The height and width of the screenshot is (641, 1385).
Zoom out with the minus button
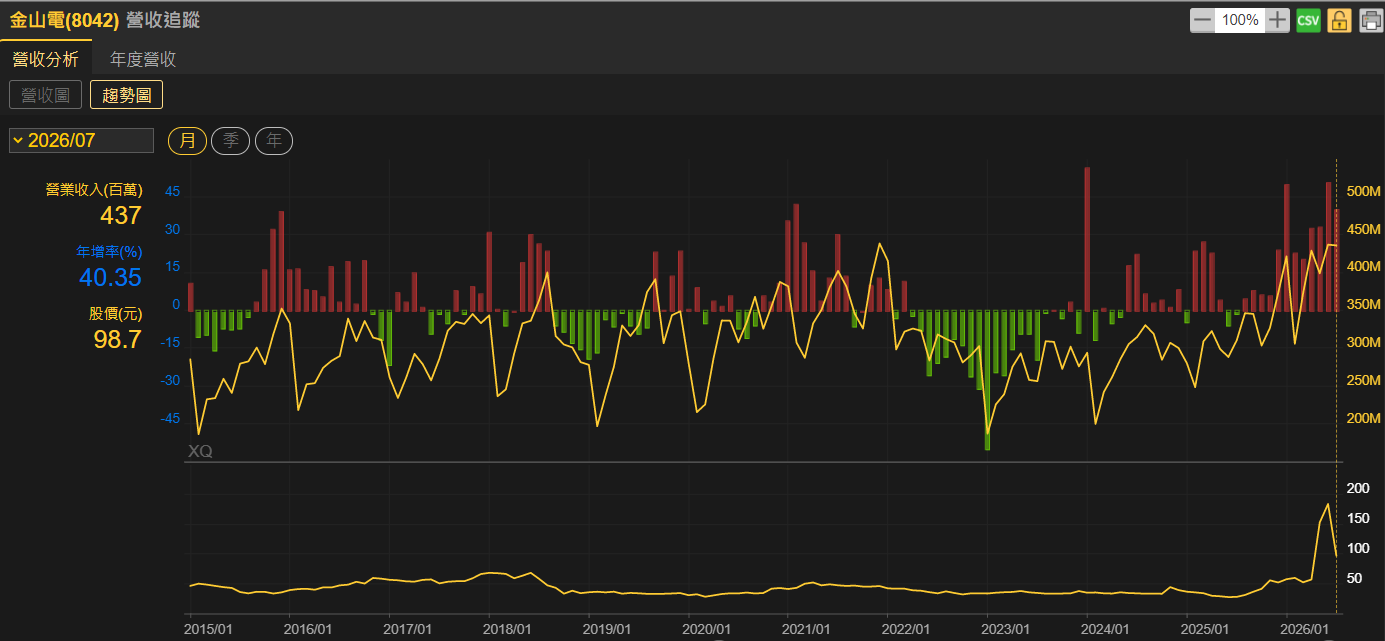pyautogui.click(x=1202, y=20)
